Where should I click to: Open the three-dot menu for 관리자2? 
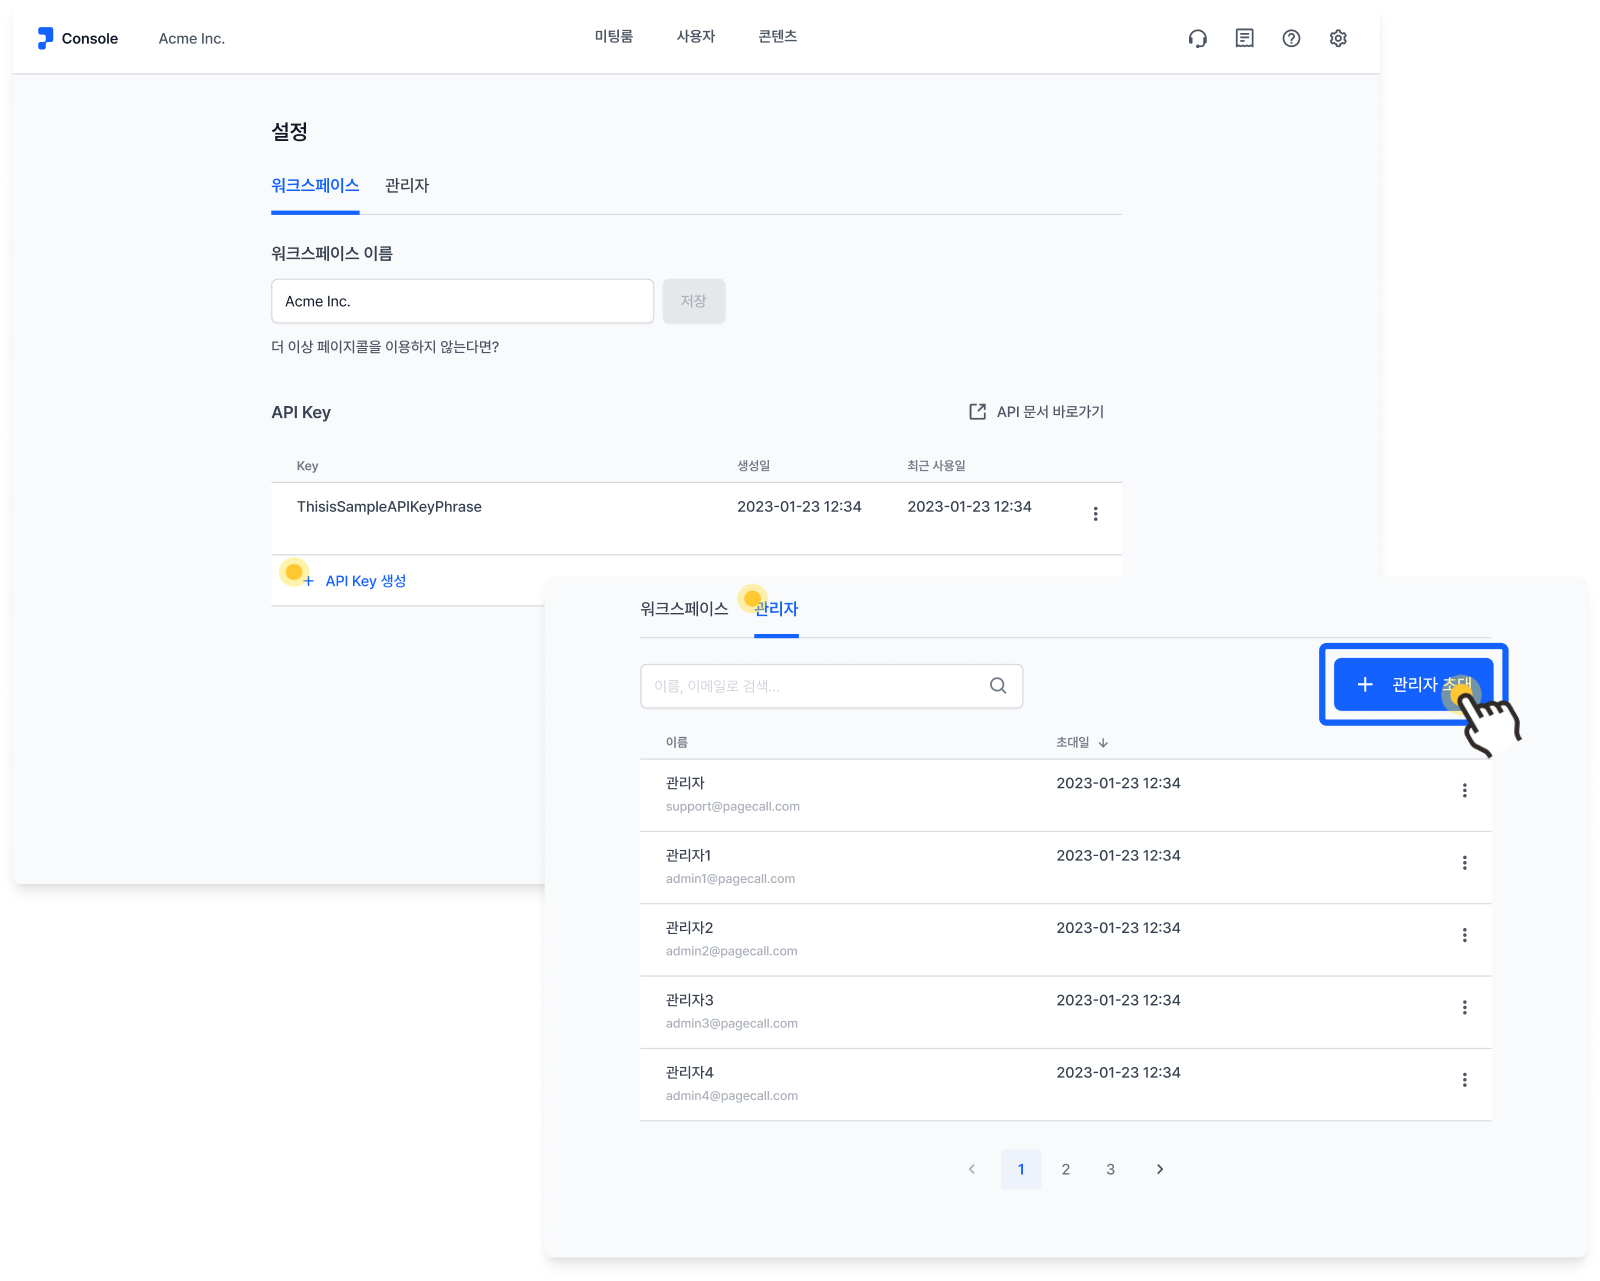[x=1464, y=935]
